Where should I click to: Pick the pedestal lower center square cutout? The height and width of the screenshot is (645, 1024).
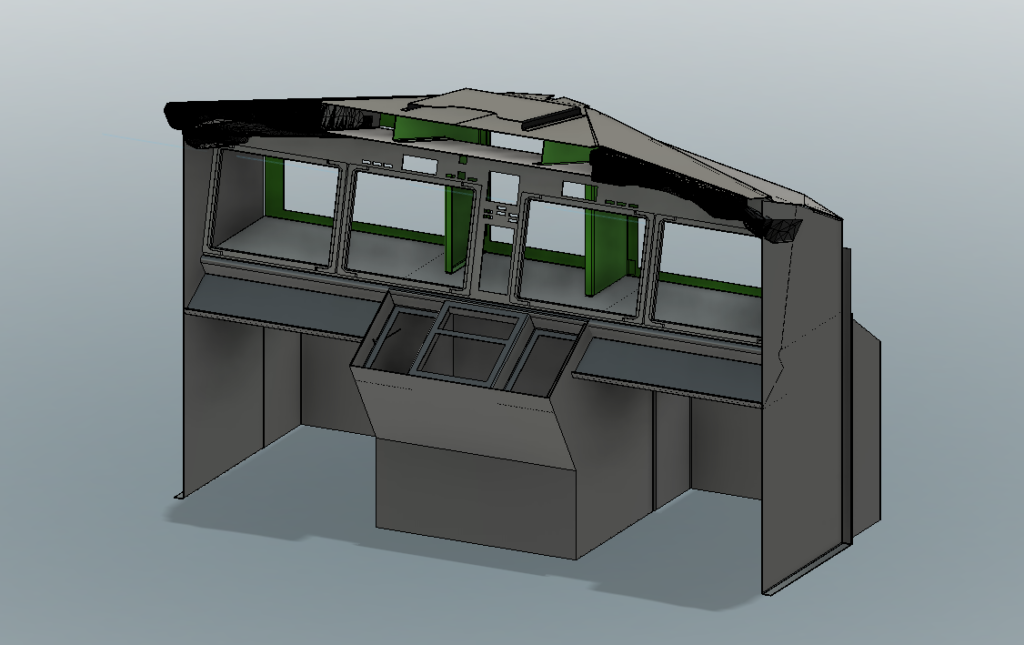click(x=464, y=359)
